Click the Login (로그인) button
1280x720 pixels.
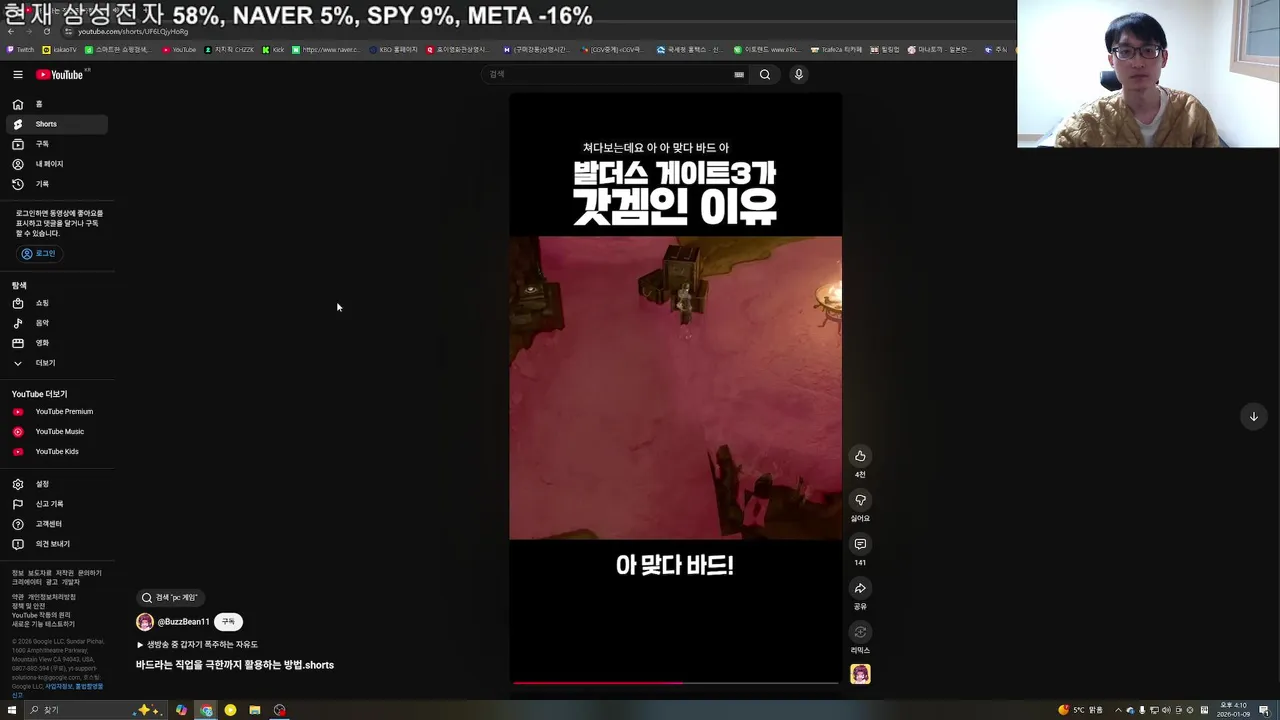coord(39,254)
